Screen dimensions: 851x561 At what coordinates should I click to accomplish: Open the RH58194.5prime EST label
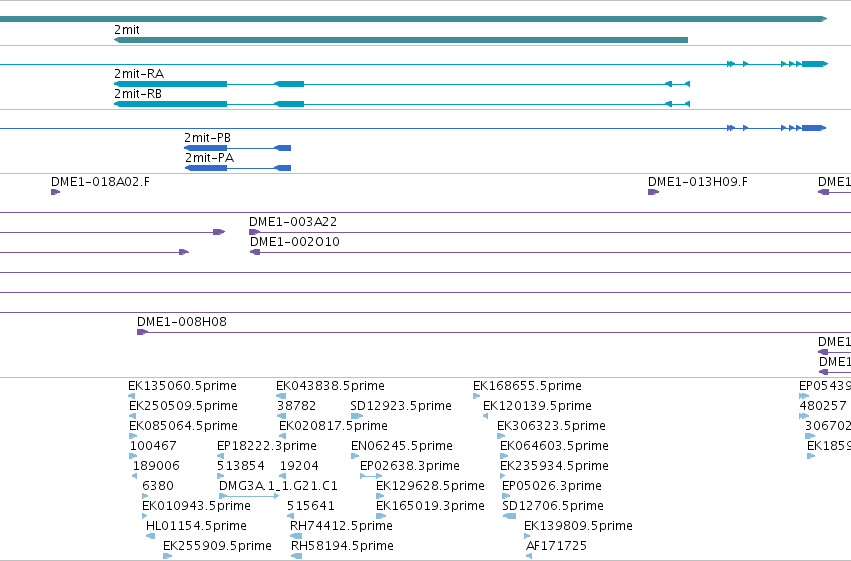pyautogui.click(x=342, y=546)
